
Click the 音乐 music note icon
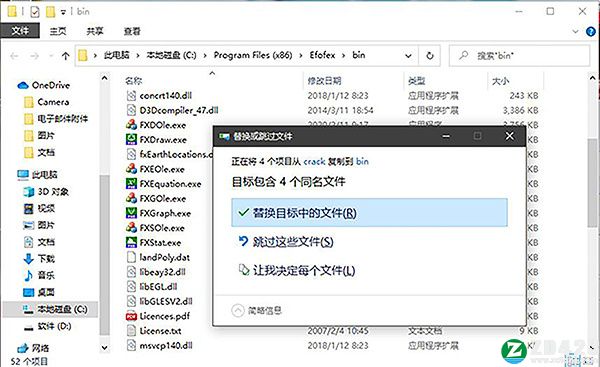29,275
